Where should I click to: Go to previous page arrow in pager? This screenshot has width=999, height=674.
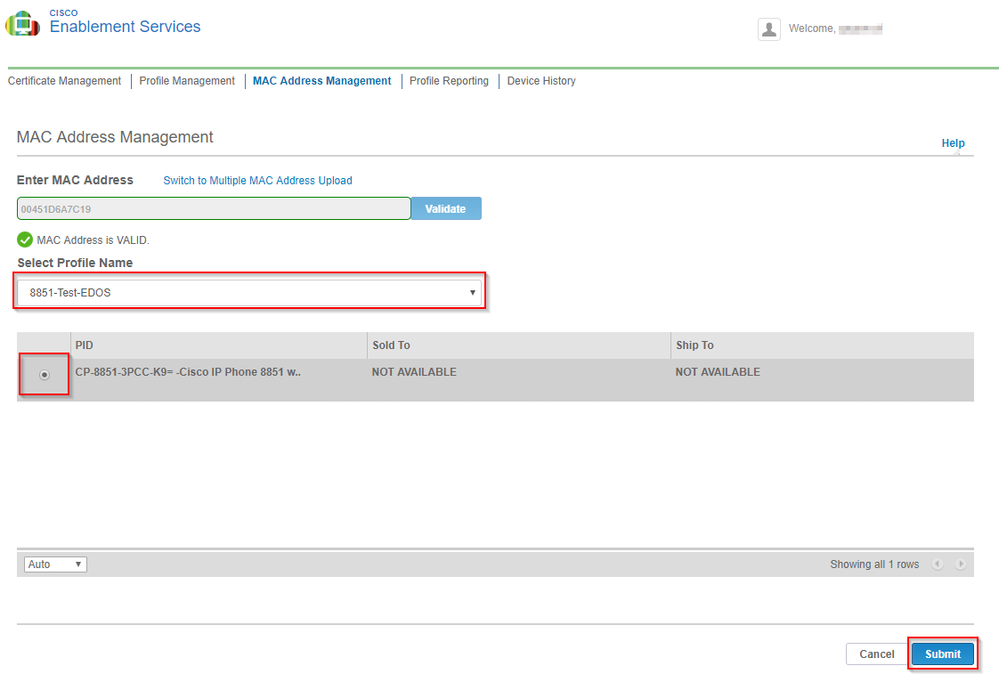937,564
